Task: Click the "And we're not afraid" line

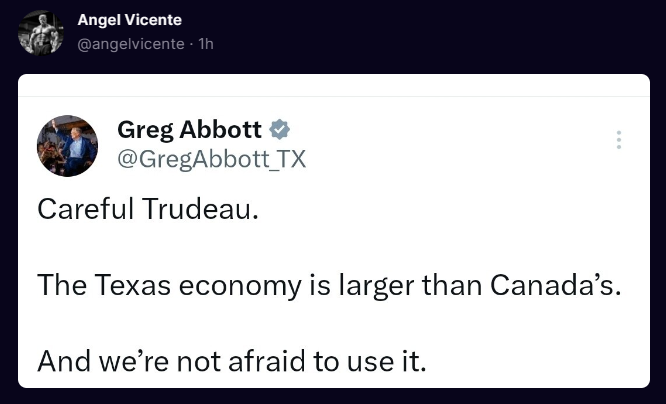Action: point(232,360)
